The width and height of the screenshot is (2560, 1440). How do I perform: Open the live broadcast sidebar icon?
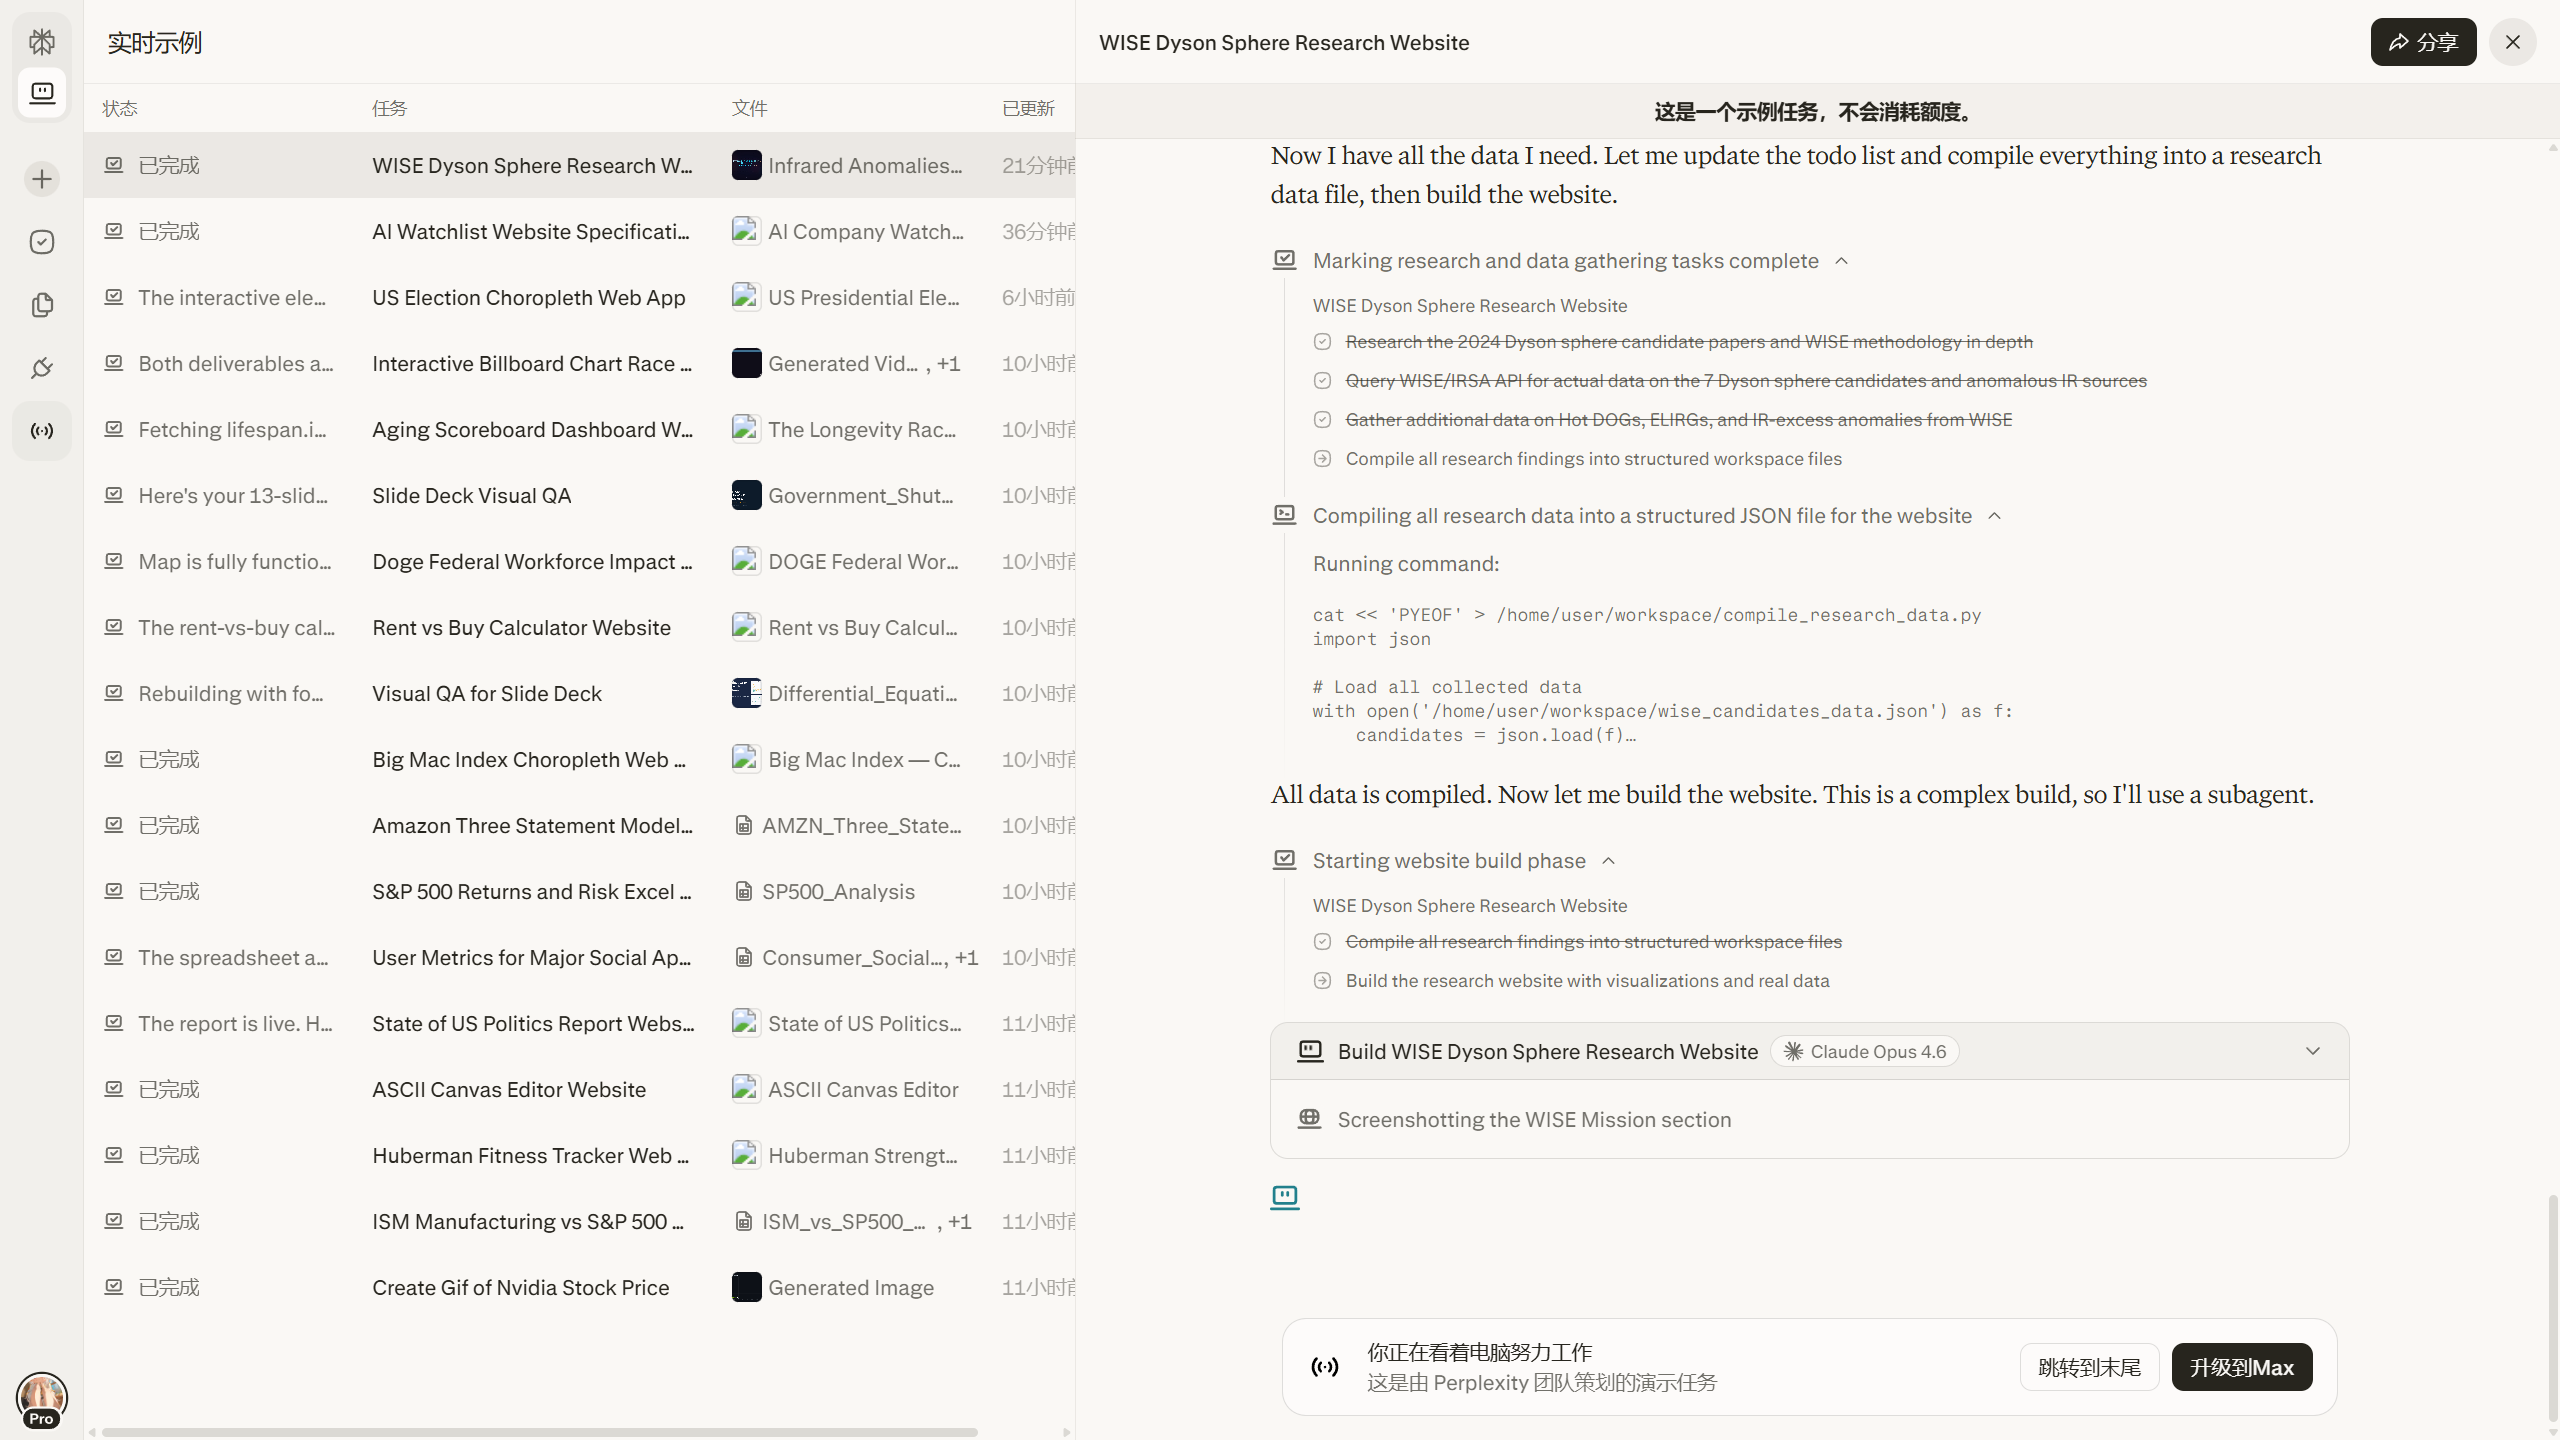[x=42, y=431]
